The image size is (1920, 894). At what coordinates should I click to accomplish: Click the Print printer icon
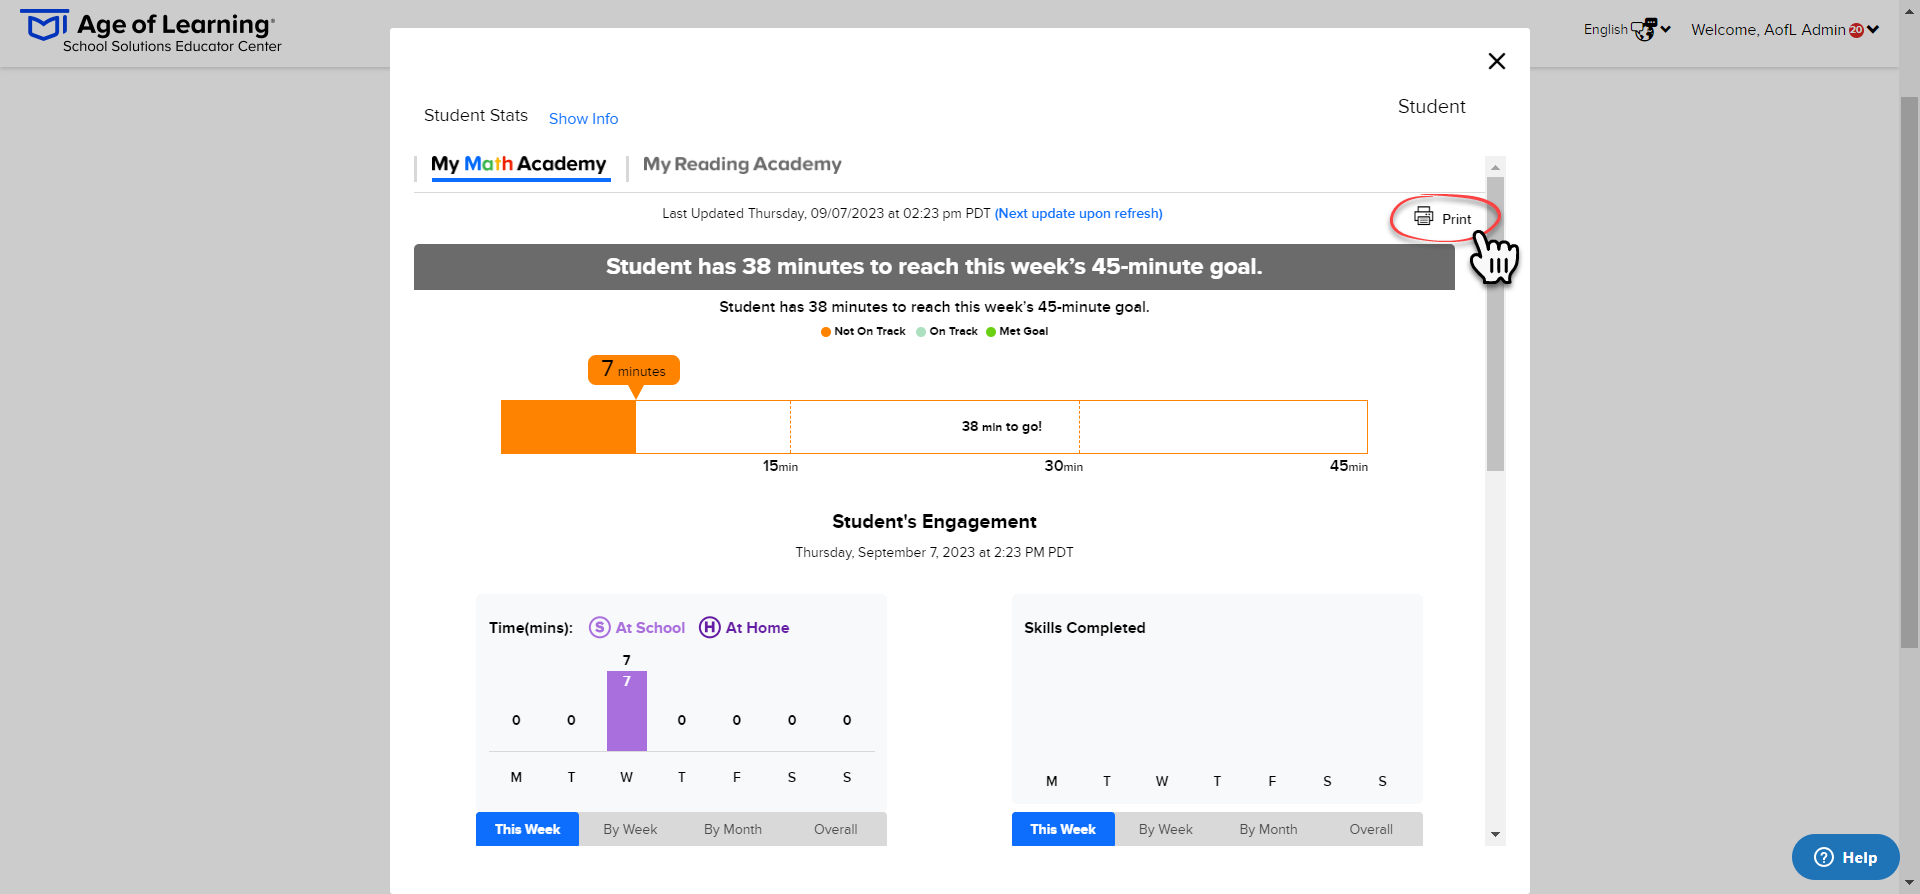[x=1423, y=216]
